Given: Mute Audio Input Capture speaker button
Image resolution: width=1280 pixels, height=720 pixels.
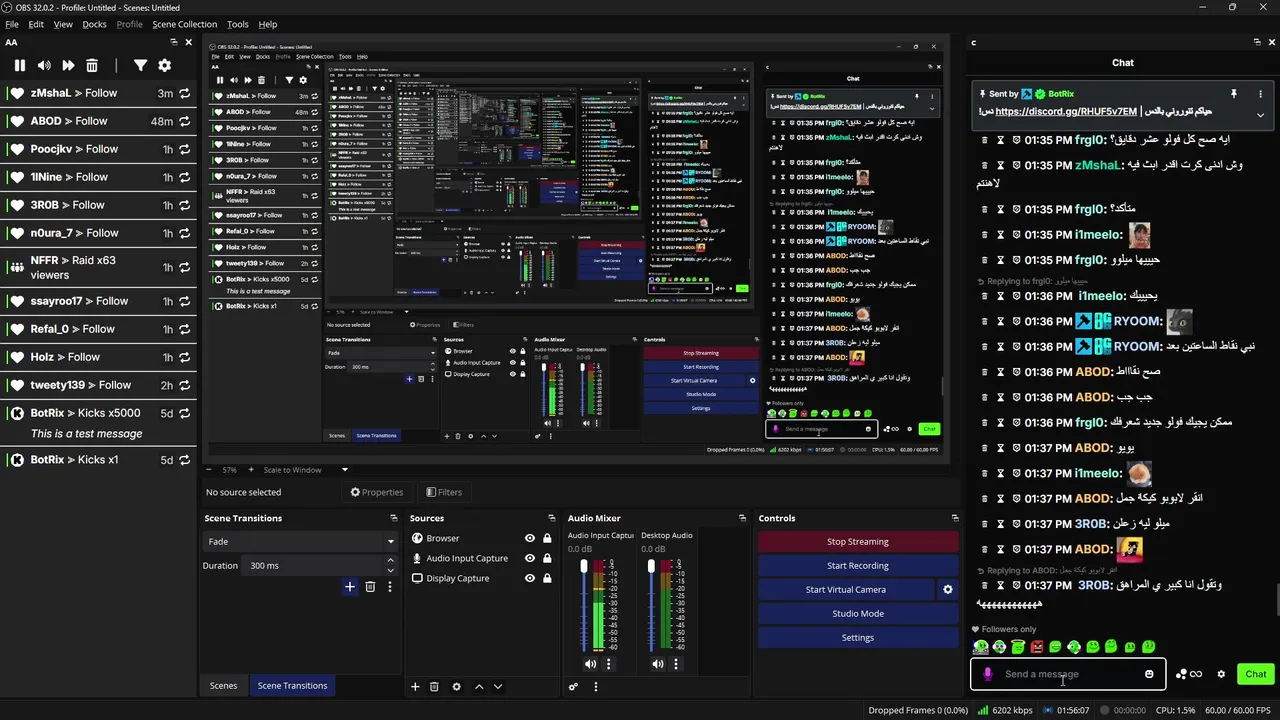Looking at the screenshot, I should coord(590,664).
